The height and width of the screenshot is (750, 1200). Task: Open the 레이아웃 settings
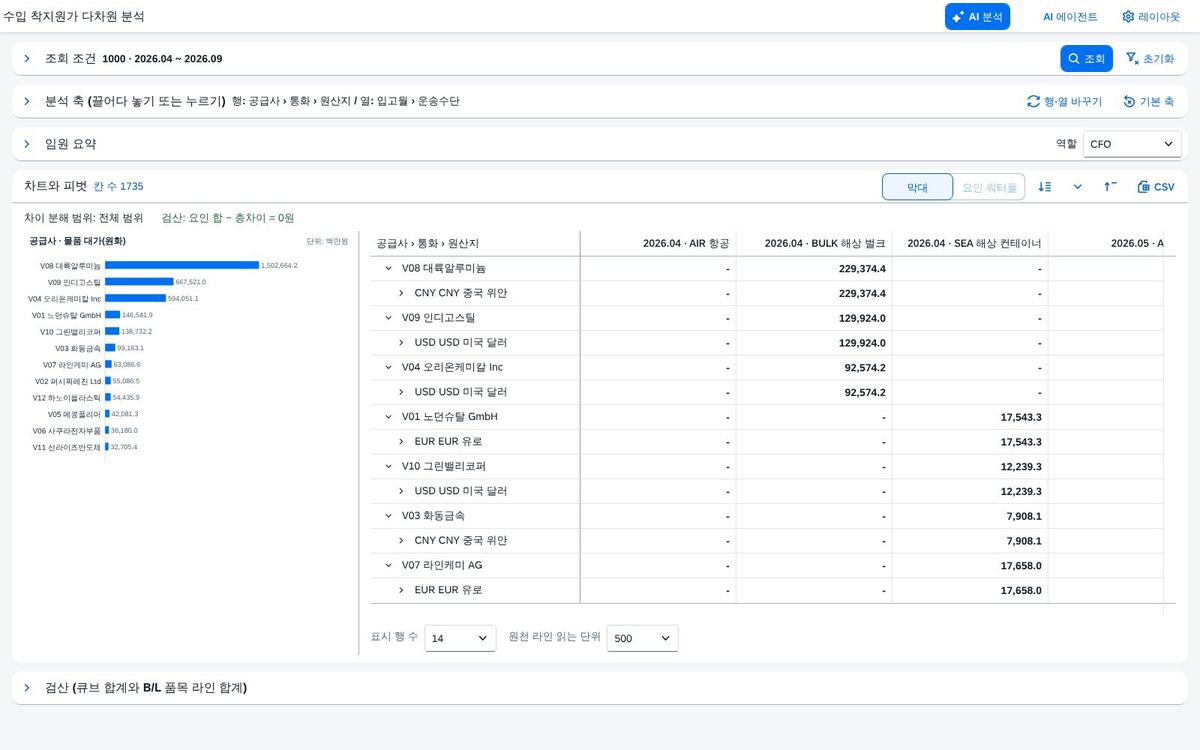coord(1150,17)
